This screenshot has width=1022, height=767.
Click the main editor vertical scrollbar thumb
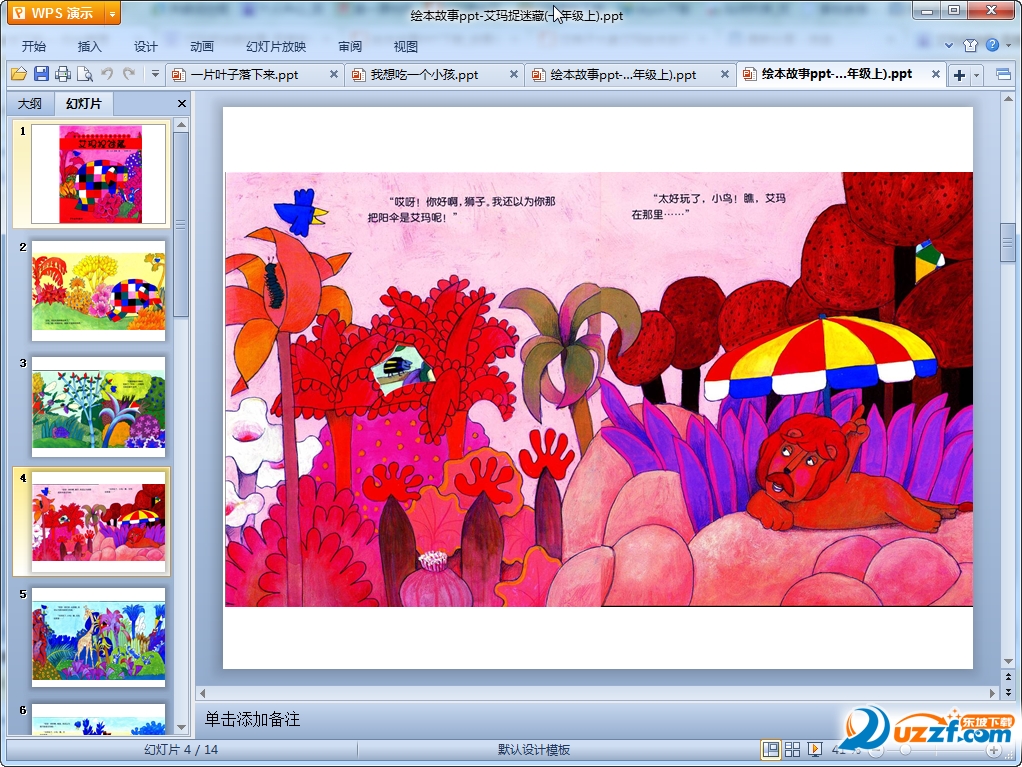[x=1008, y=242]
